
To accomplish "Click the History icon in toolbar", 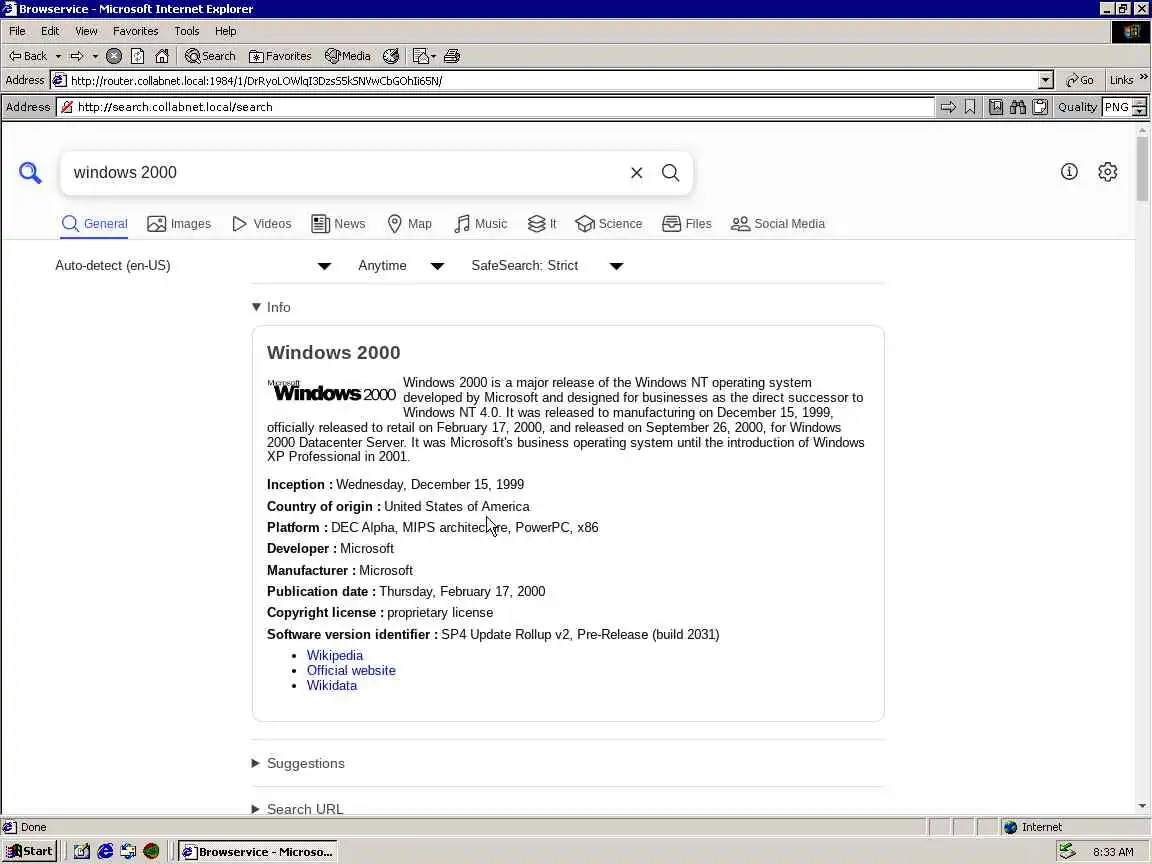I will pos(391,56).
